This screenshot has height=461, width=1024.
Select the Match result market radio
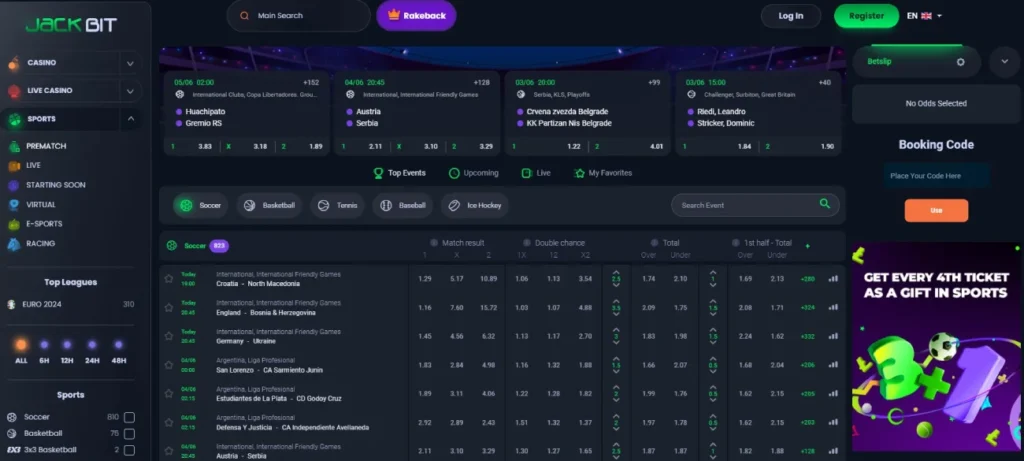click(434, 242)
